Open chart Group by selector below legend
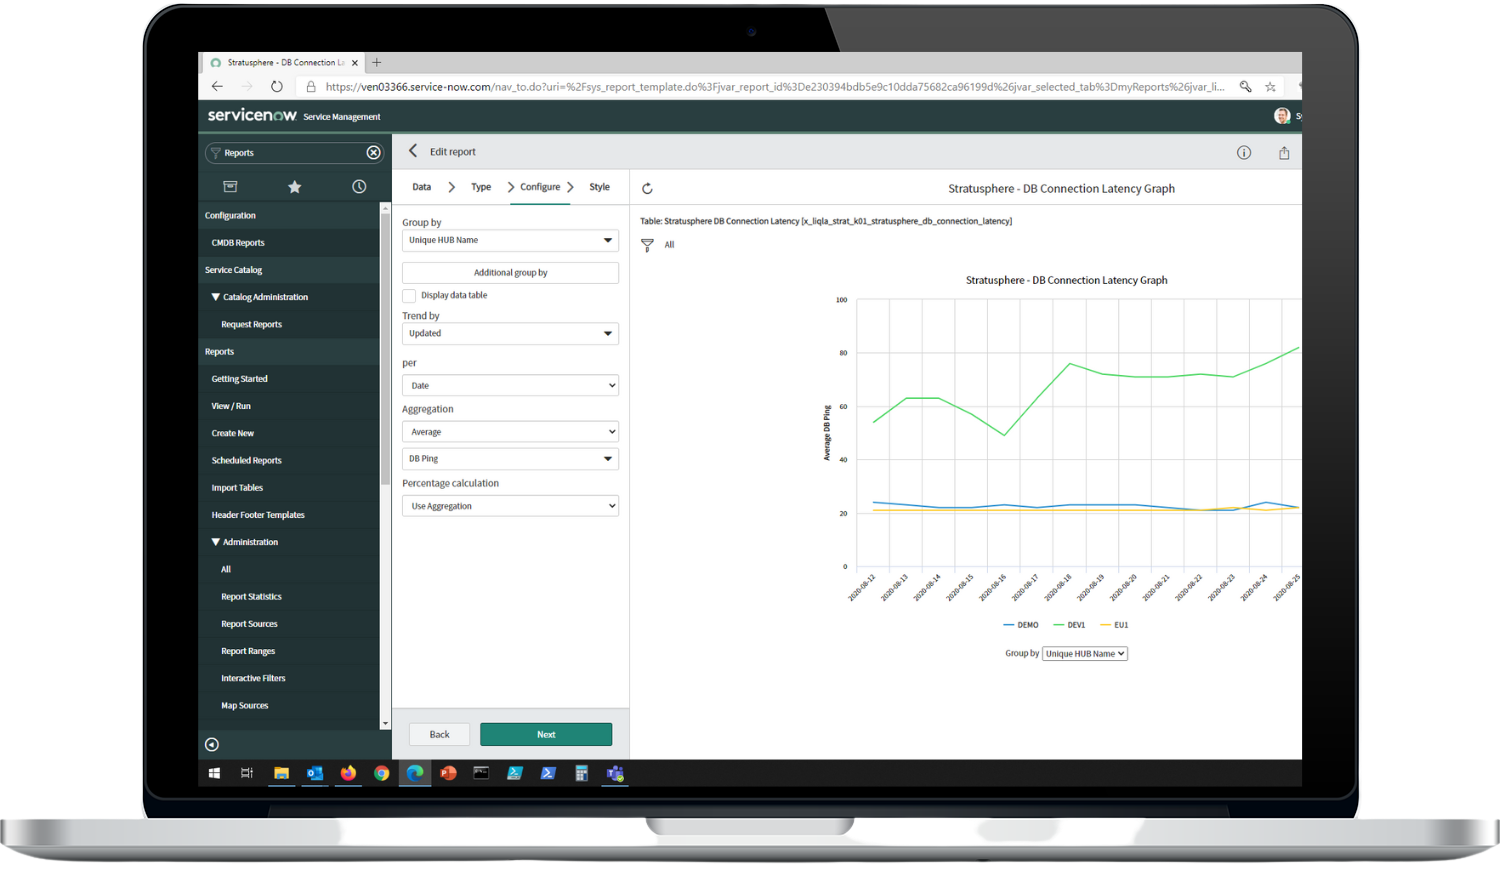Viewport: 1500px width, 874px height. point(1085,654)
